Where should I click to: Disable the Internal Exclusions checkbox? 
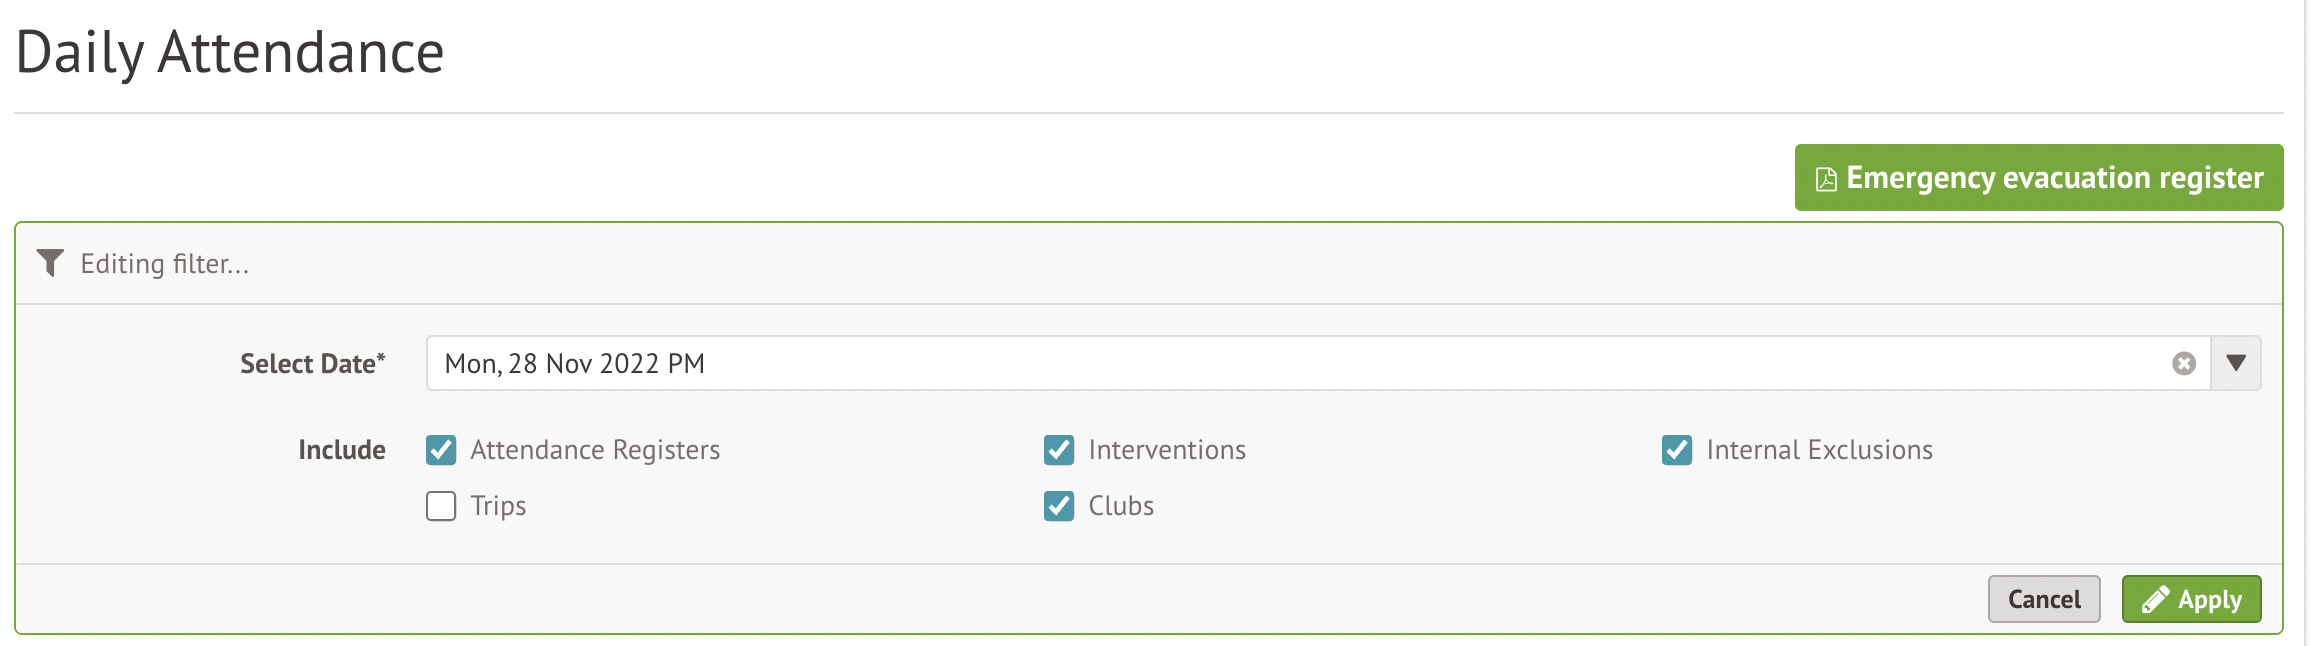[1677, 450]
